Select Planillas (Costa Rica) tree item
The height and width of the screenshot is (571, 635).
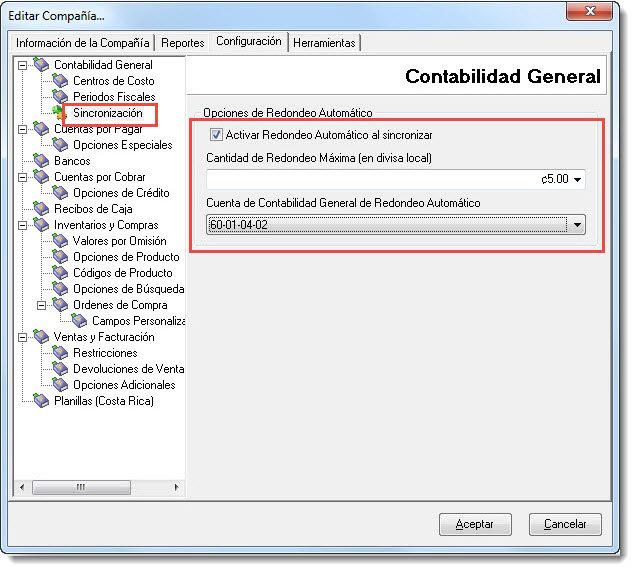coord(104,401)
